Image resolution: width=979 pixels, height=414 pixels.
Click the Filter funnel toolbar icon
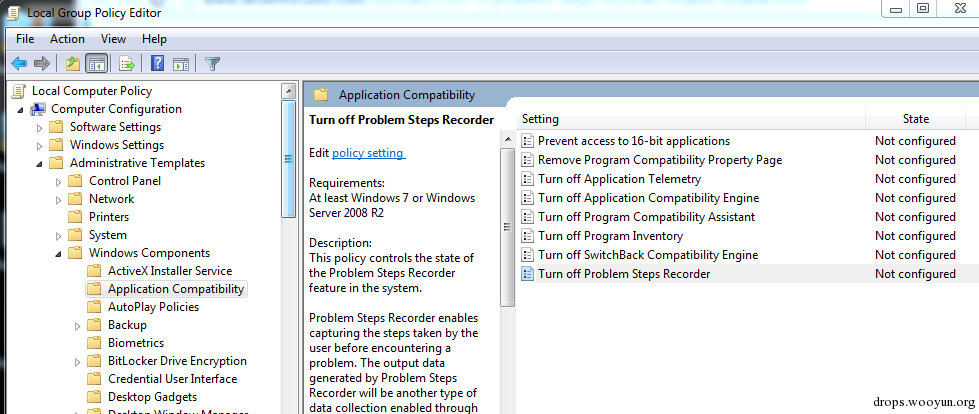[x=212, y=63]
